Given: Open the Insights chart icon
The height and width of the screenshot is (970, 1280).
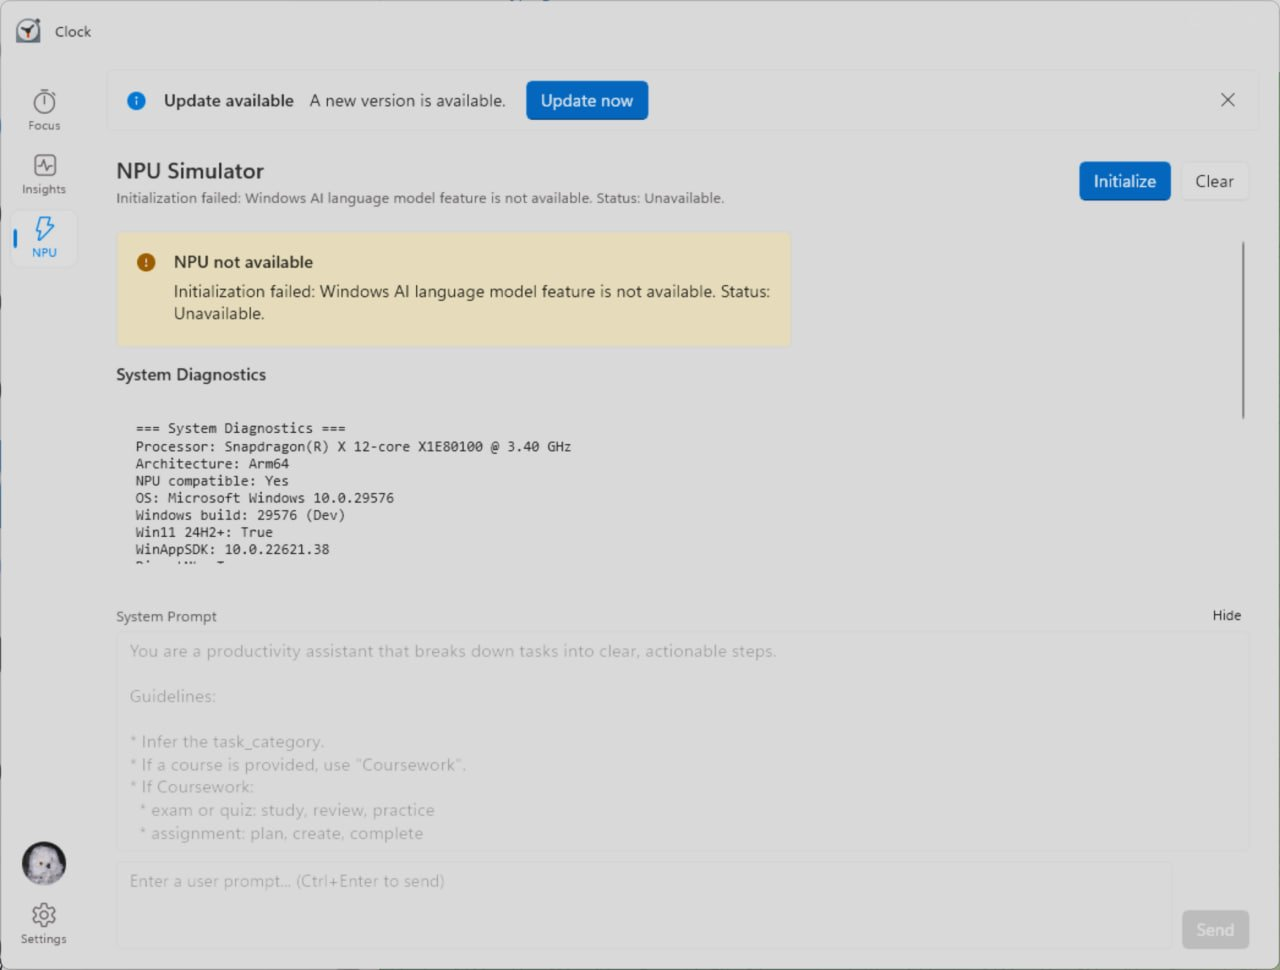Looking at the screenshot, I should (x=44, y=165).
